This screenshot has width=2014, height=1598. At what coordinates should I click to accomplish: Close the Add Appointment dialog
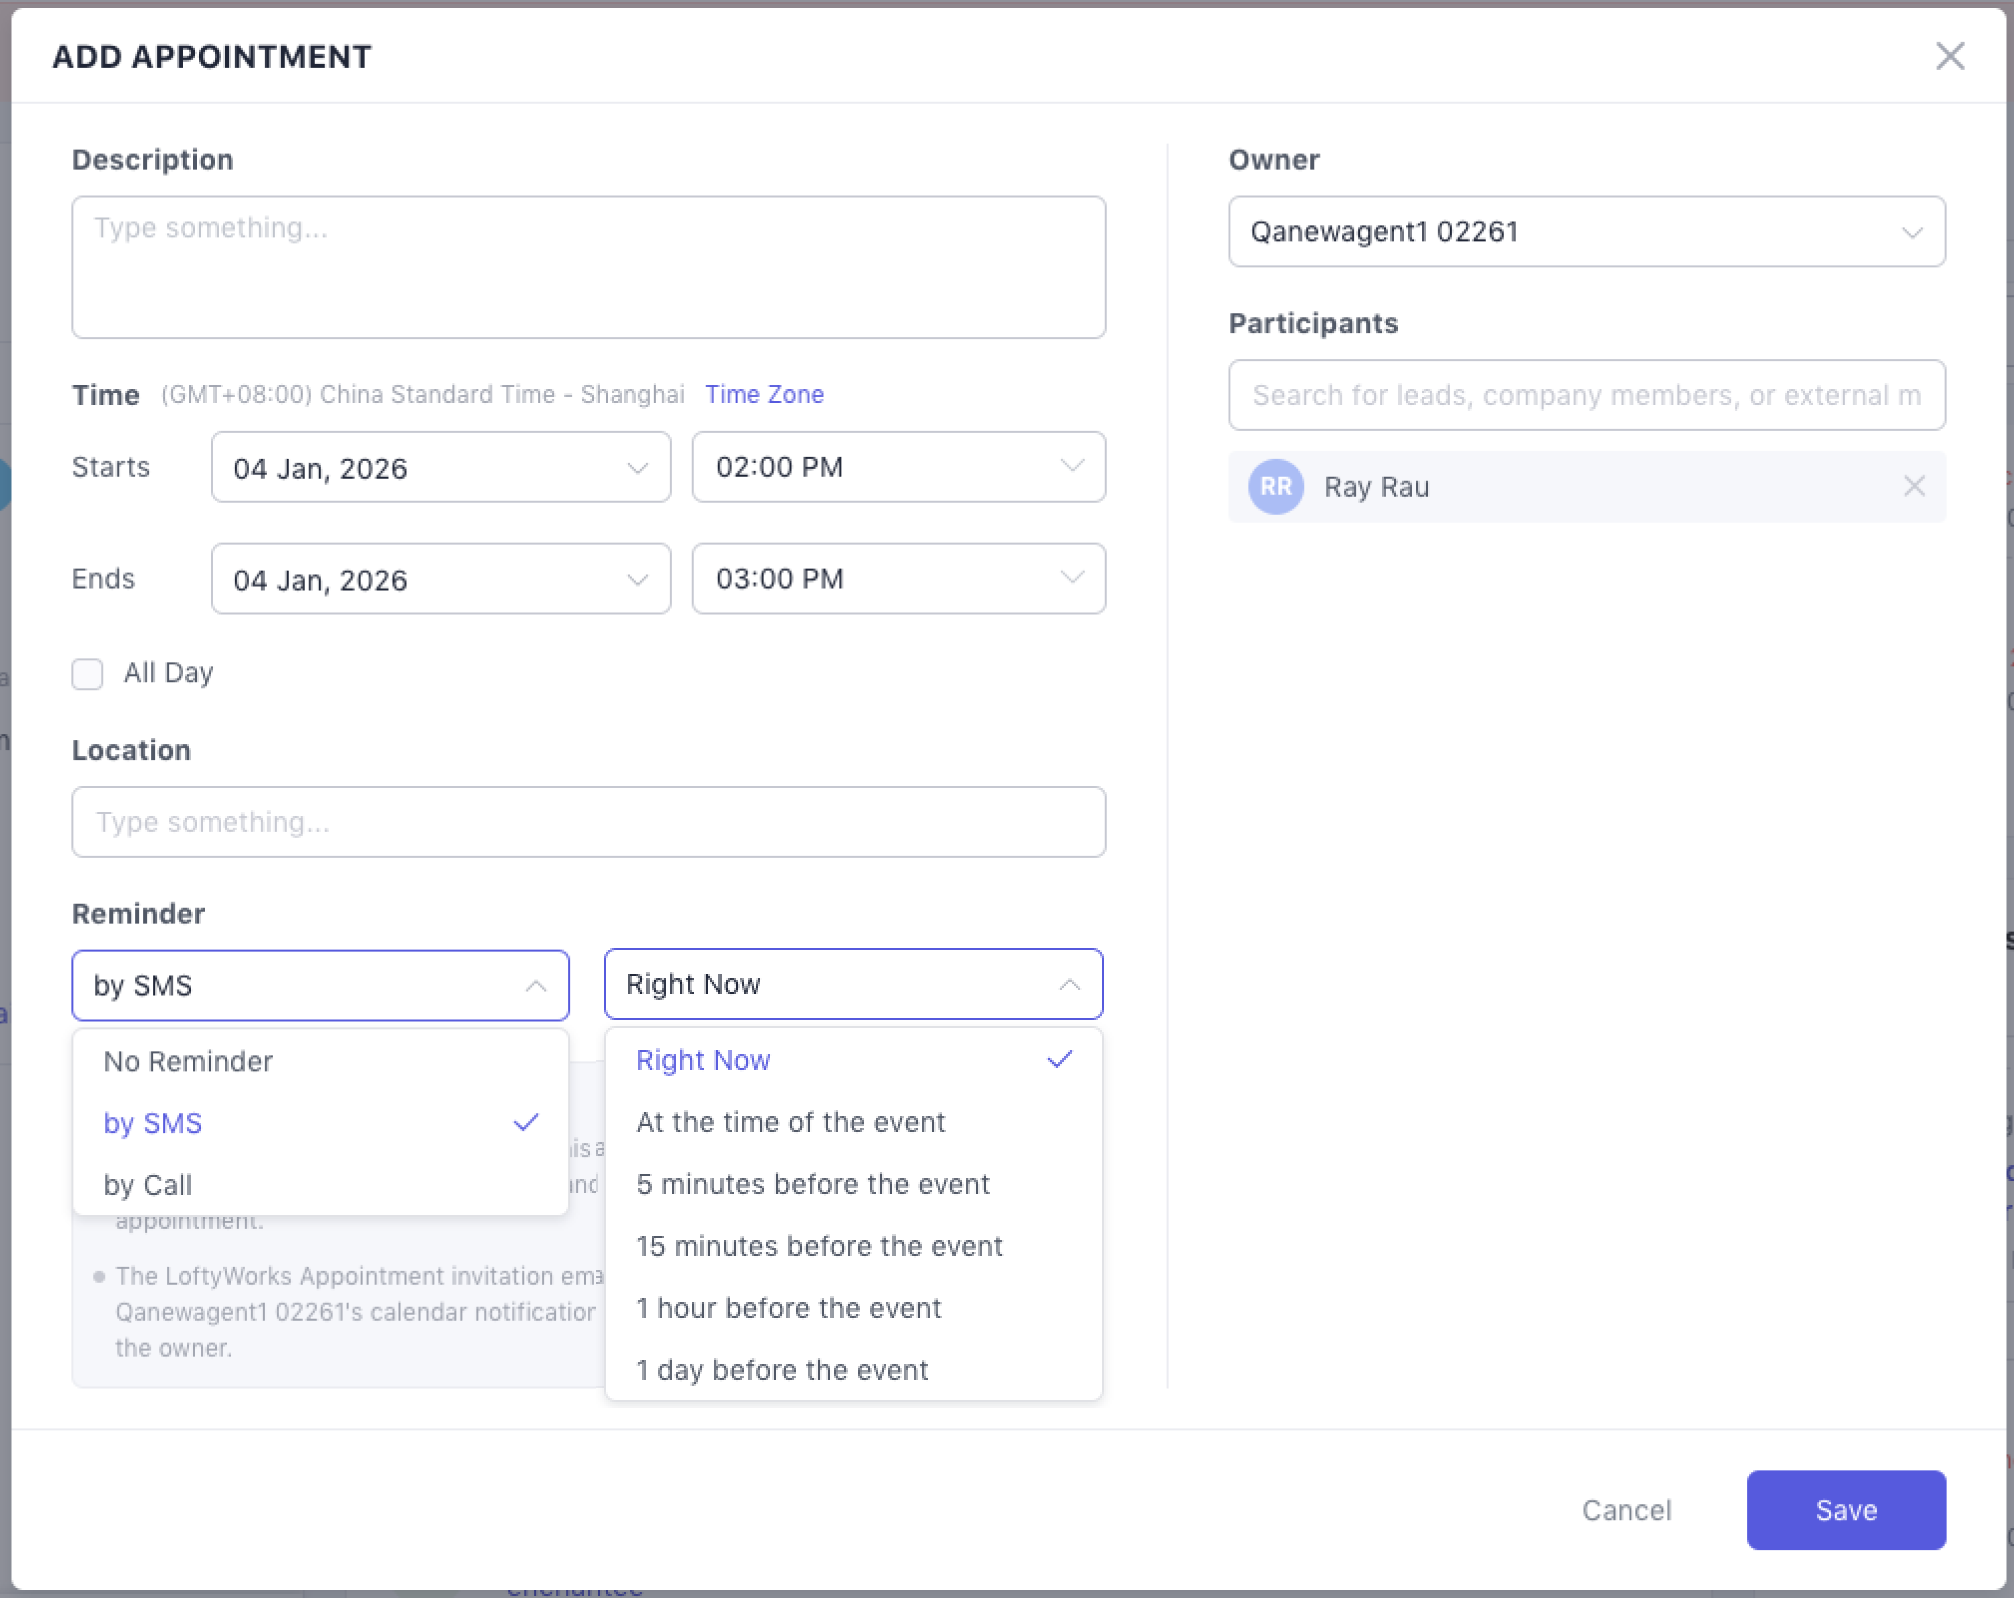click(x=1949, y=56)
